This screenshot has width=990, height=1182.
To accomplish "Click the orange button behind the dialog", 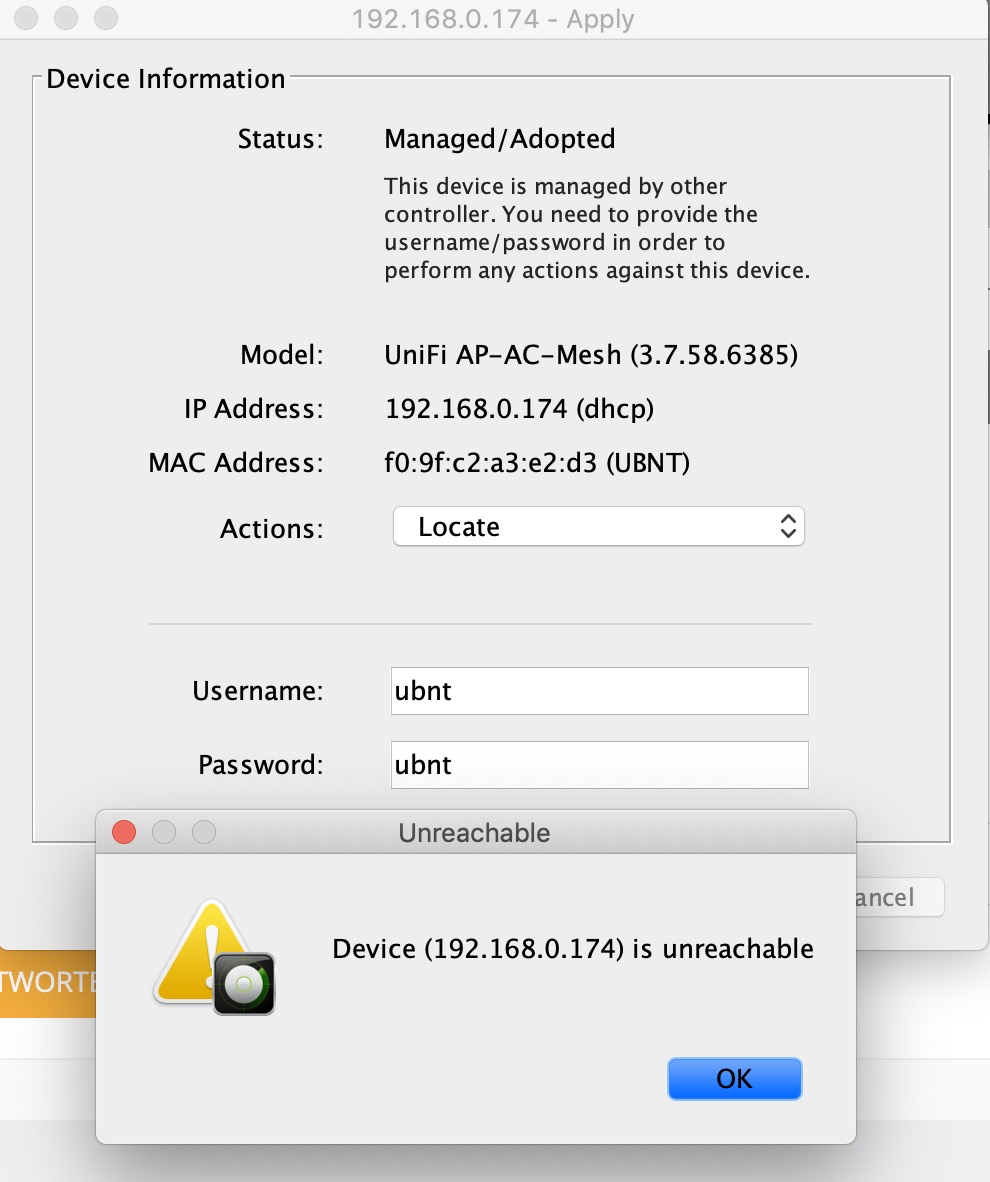I will [47, 982].
